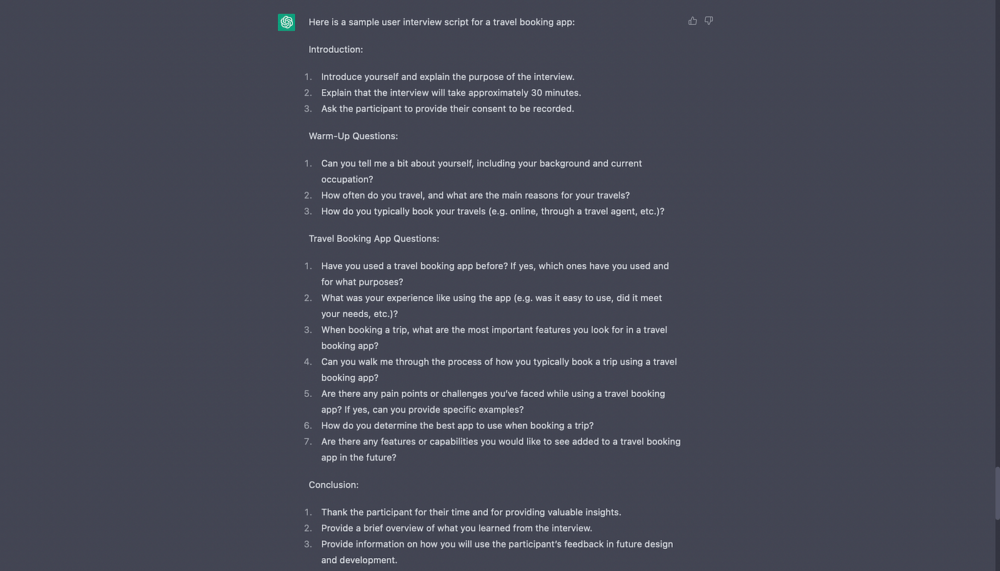Click the 'Travel Booking App Questions:' heading
The image size is (1000, 571).
point(374,239)
